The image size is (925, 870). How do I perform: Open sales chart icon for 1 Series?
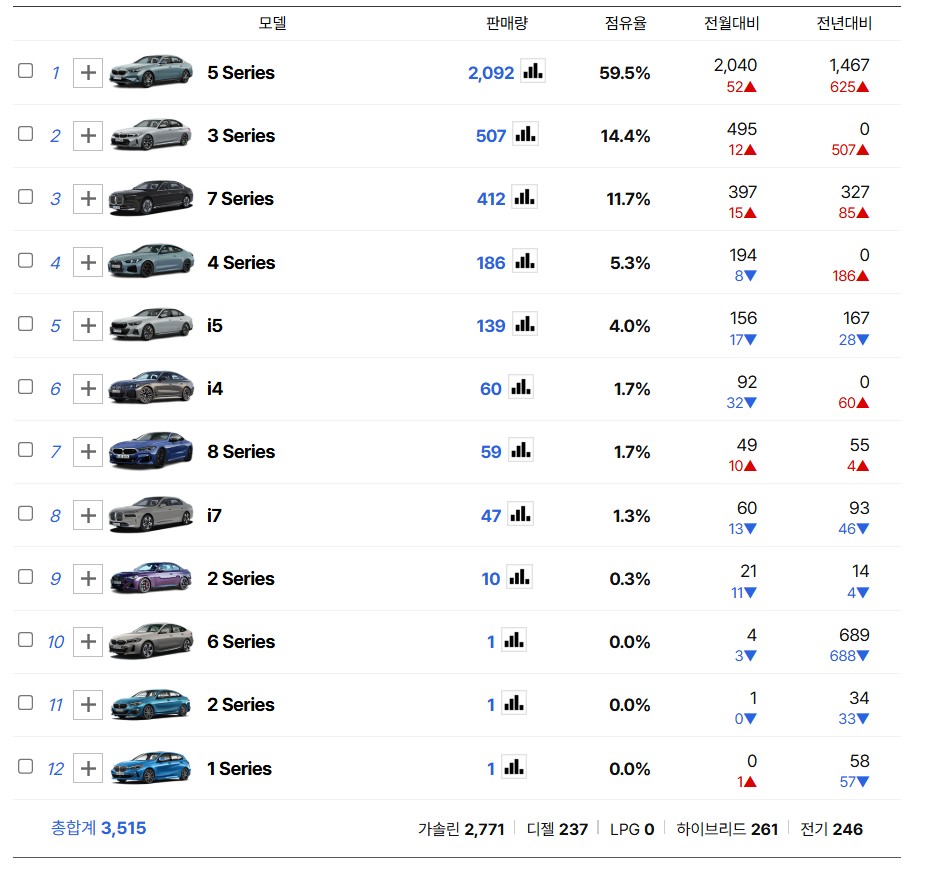(514, 767)
